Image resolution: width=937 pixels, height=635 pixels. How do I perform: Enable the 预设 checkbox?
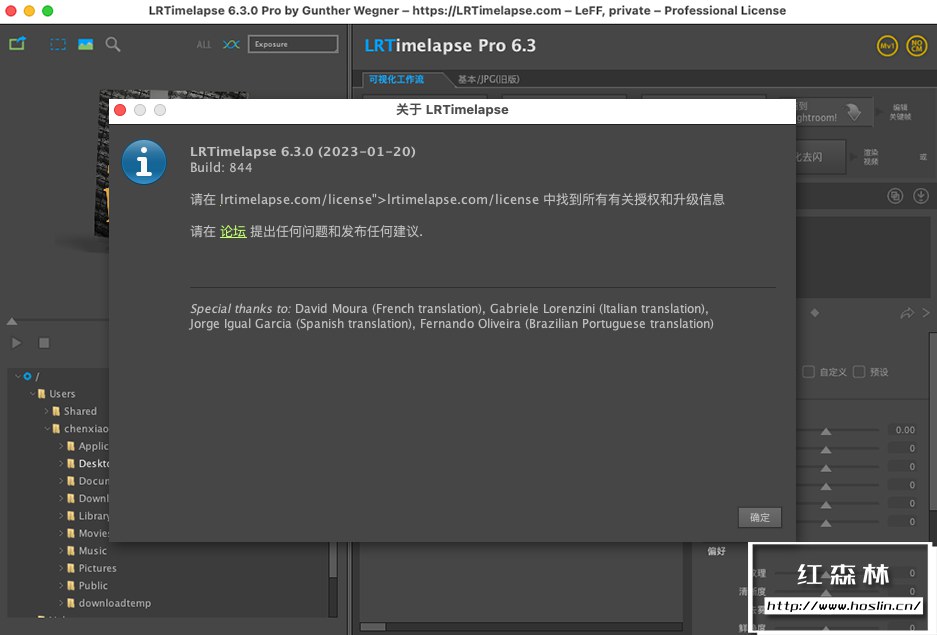[x=859, y=372]
